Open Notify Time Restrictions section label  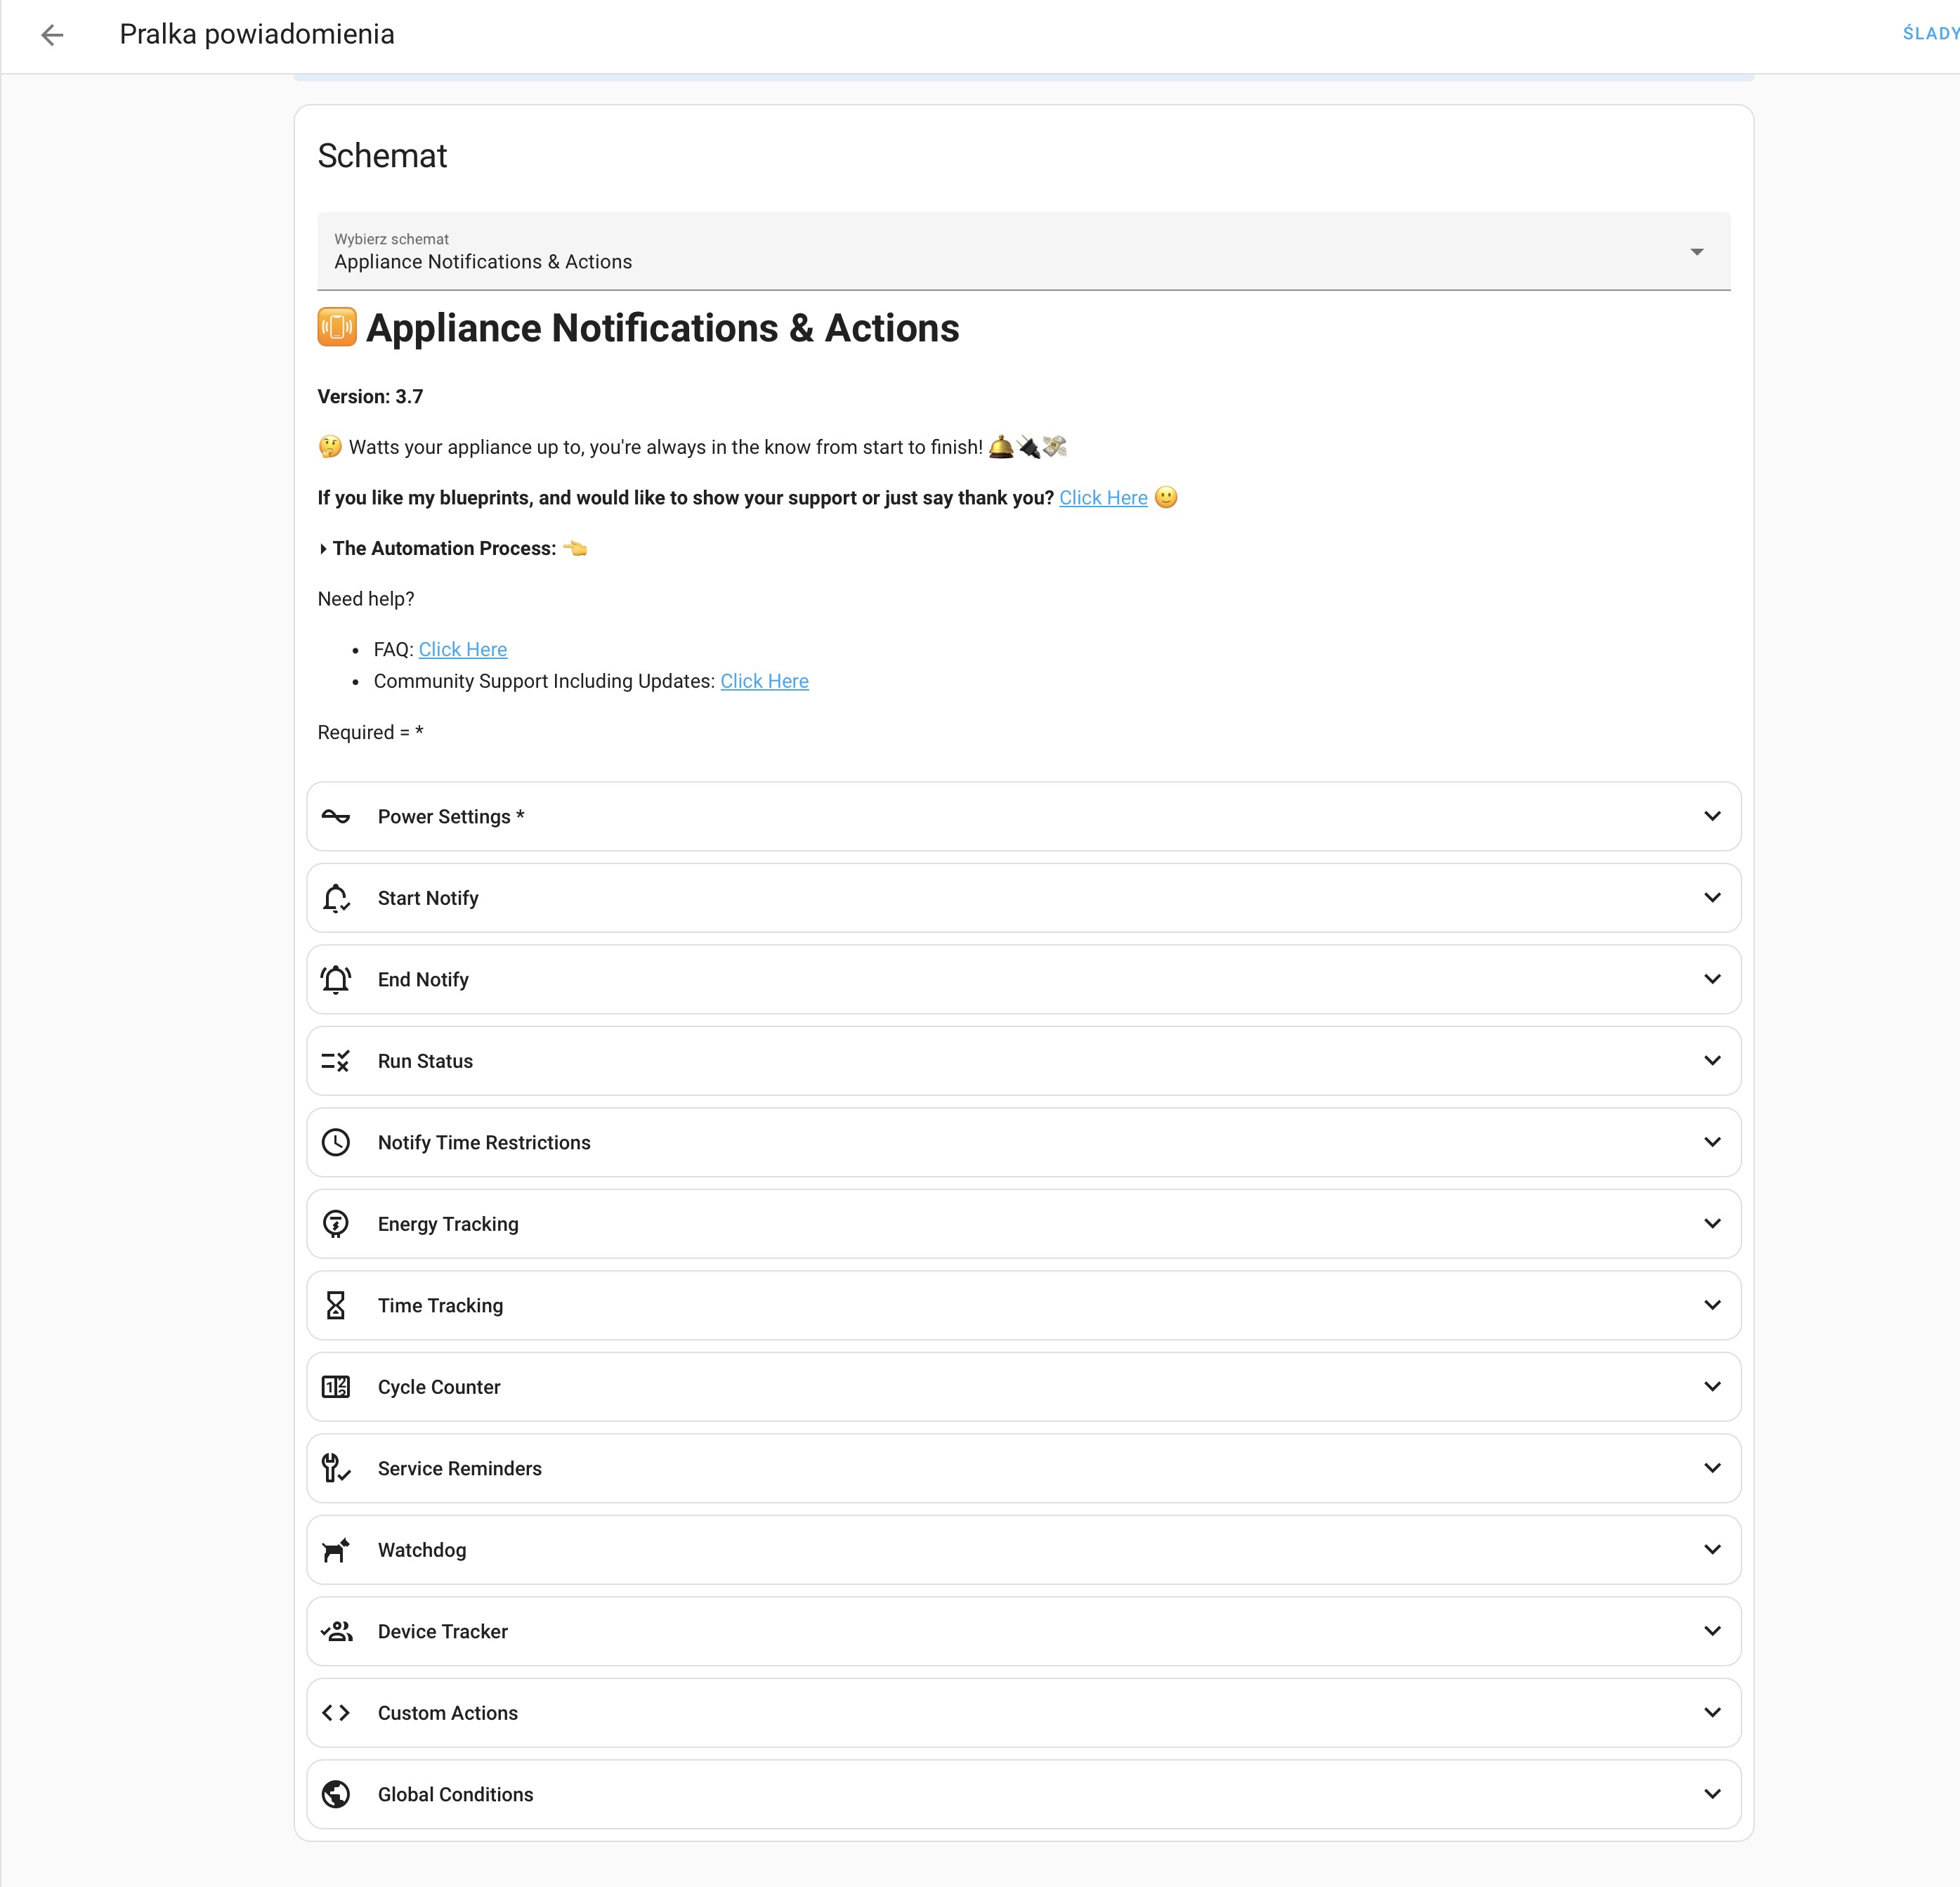pyautogui.click(x=484, y=1143)
